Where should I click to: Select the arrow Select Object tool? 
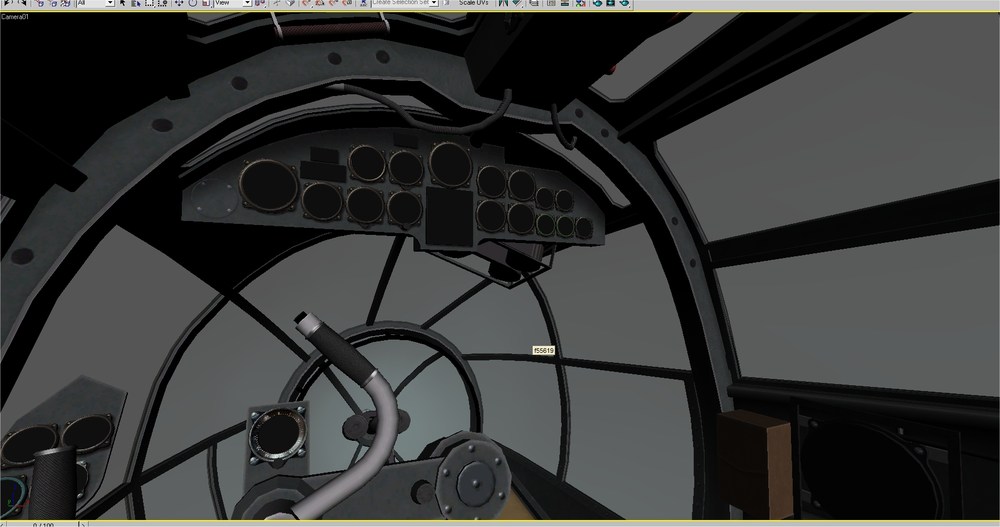pos(122,3)
